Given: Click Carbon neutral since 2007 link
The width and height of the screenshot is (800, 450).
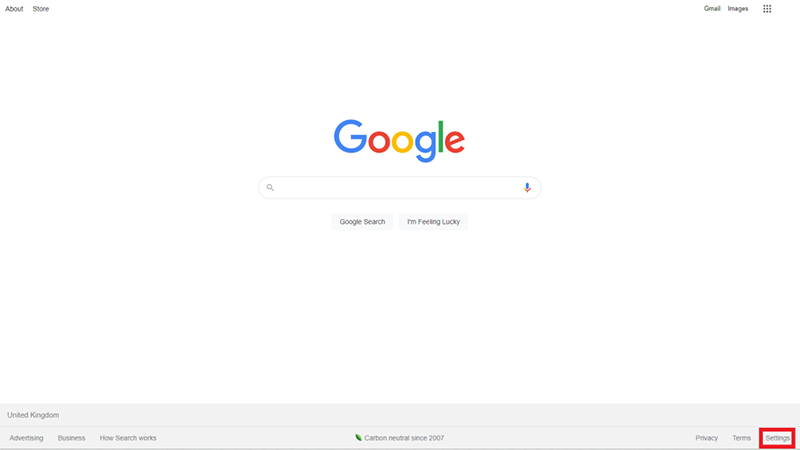Looking at the screenshot, I should point(404,438).
